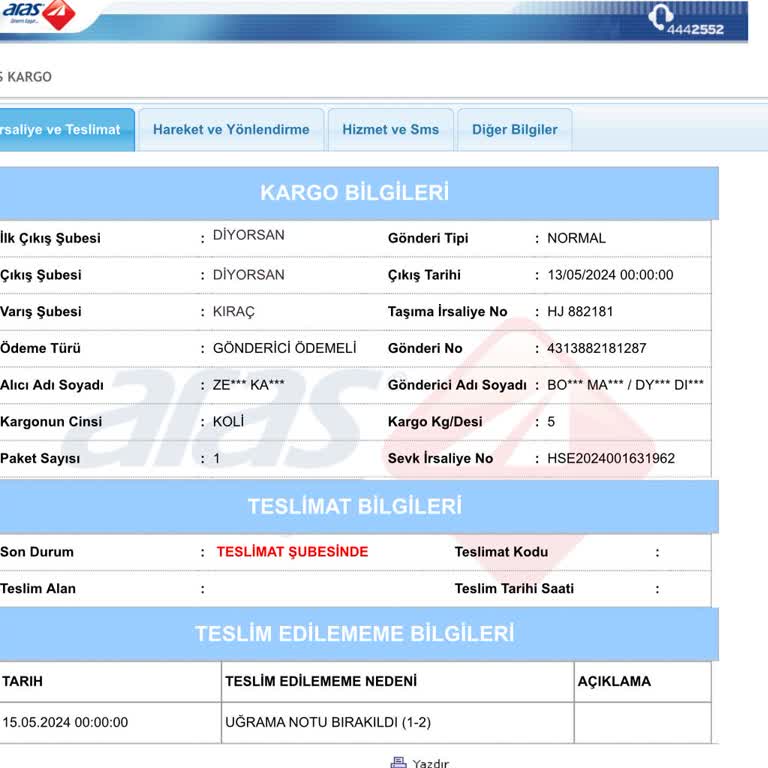768x768 pixels.
Task: Click the GÖNDERİCİ ÖDEMELİ payment value
Action: coord(284,348)
